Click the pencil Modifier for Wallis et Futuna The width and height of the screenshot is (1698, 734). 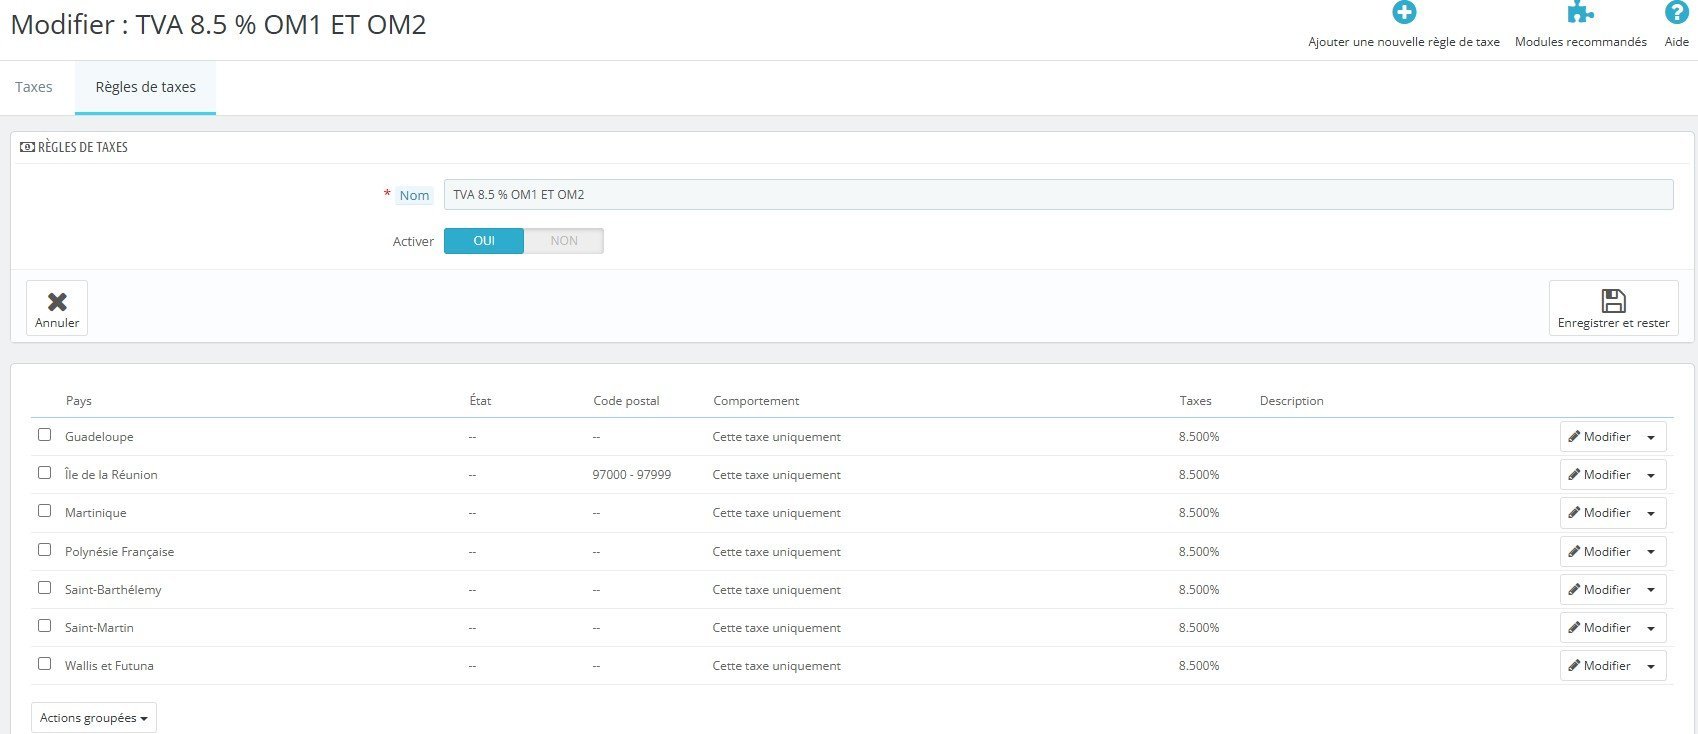1598,666
